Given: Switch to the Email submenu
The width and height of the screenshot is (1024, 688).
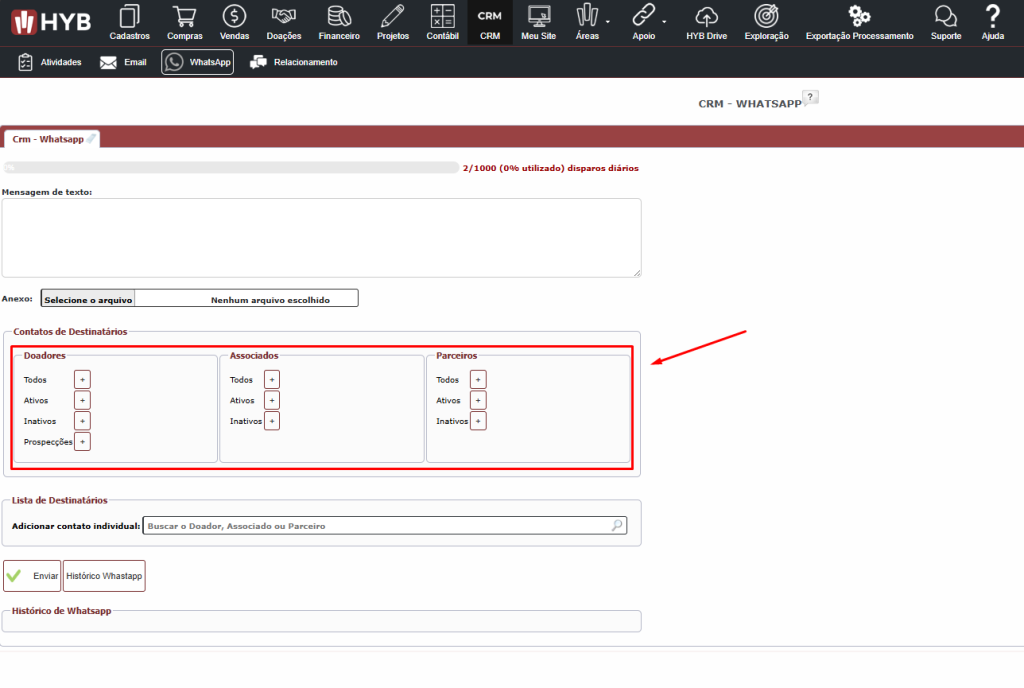Looking at the screenshot, I should (123, 62).
